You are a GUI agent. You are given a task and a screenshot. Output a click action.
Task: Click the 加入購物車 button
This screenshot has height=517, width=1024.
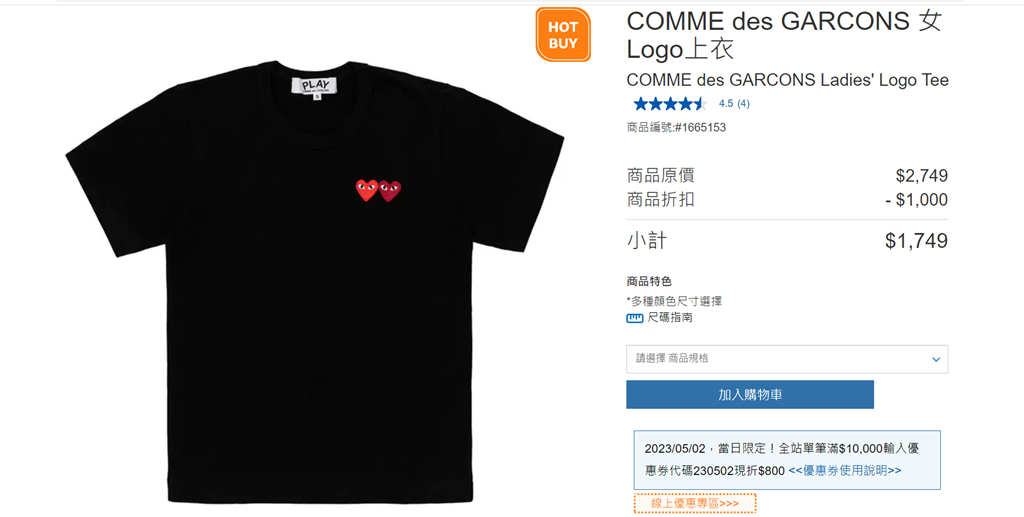tap(750, 394)
